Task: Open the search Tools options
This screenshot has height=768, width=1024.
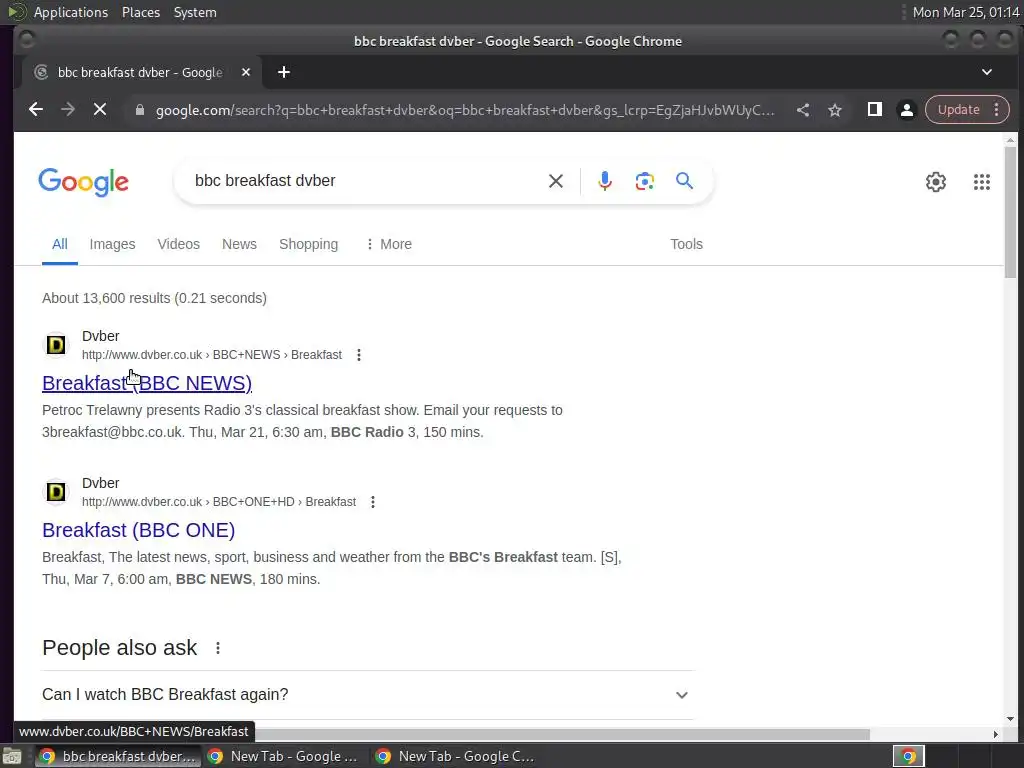Action: coord(686,244)
